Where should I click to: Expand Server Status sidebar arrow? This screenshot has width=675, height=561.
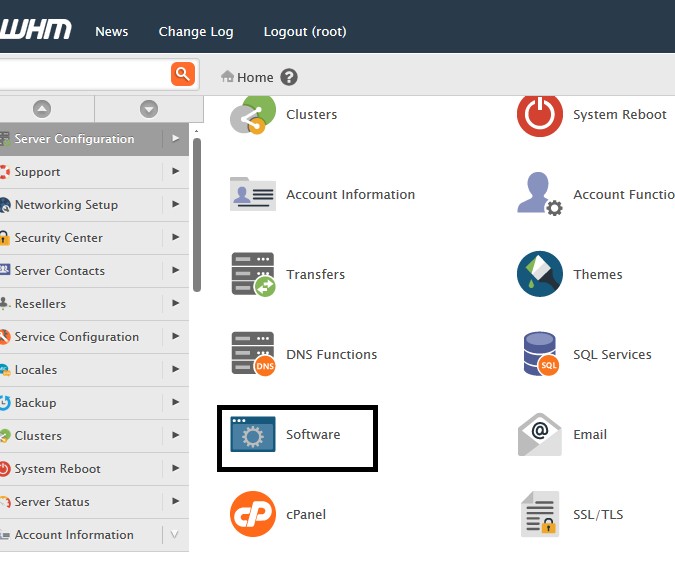175,501
